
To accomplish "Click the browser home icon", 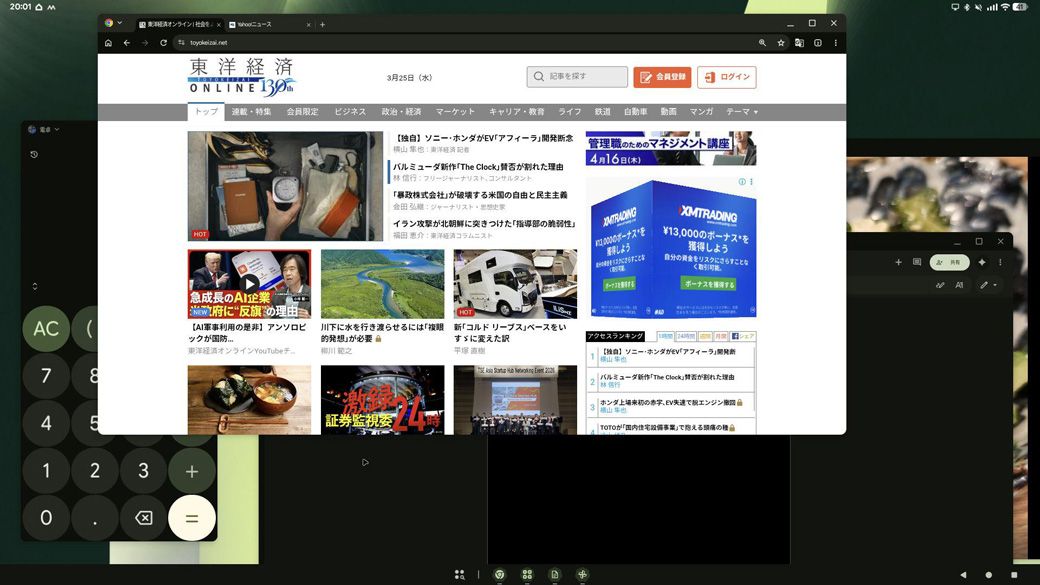I will pyautogui.click(x=108, y=43).
